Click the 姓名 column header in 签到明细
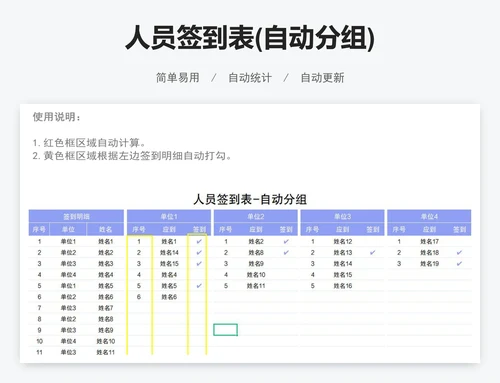Viewport: 500px width, 383px height. pos(105,229)
